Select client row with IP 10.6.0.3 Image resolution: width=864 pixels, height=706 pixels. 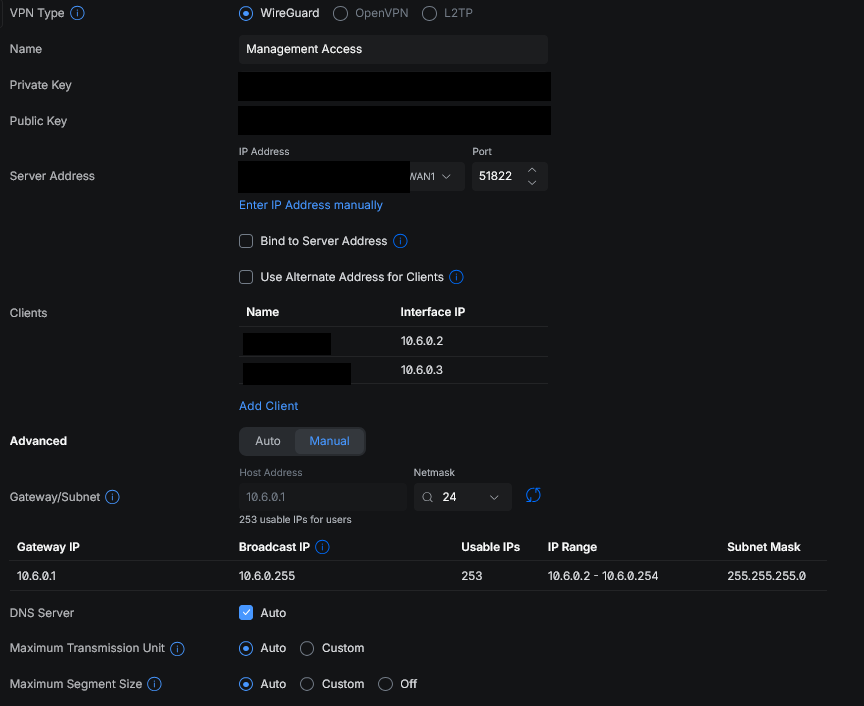click(393, 370)
